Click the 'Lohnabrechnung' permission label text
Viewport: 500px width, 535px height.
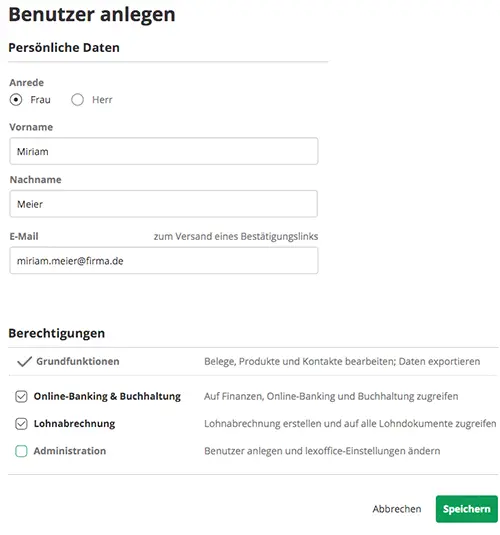[74, 424]
